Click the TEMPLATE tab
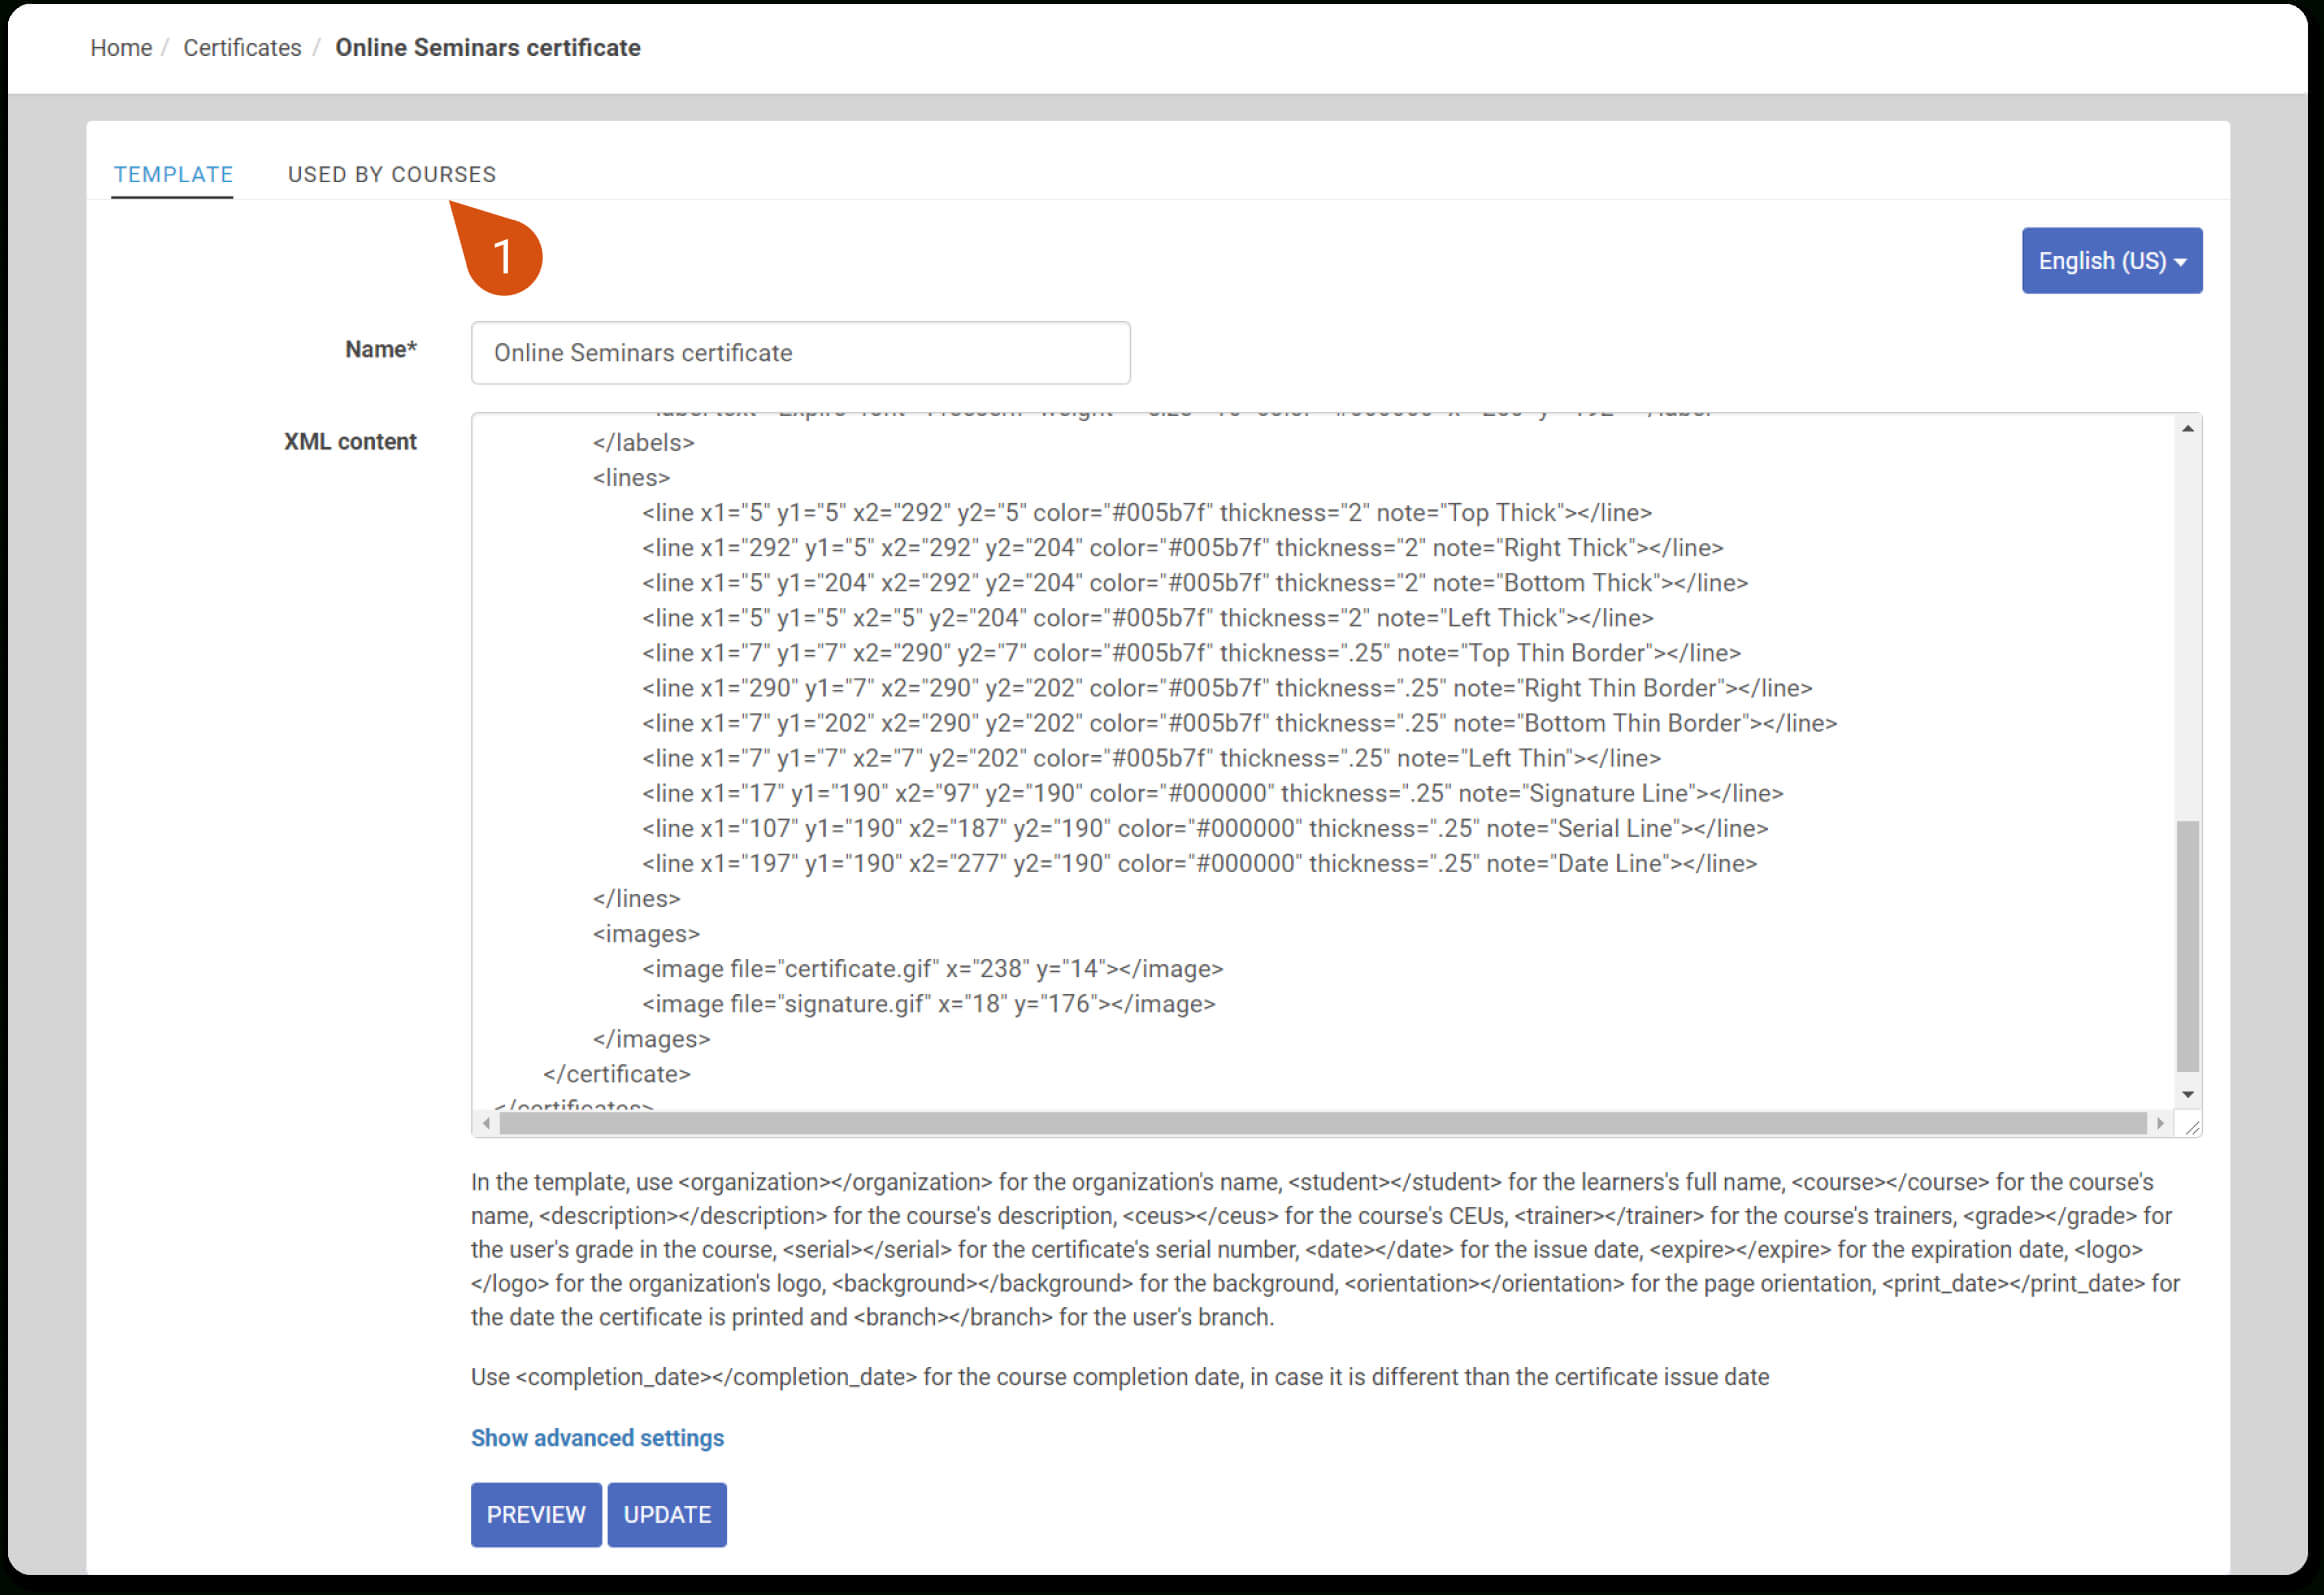This screenshot has width=2324, height=1595. coord(171,175)
